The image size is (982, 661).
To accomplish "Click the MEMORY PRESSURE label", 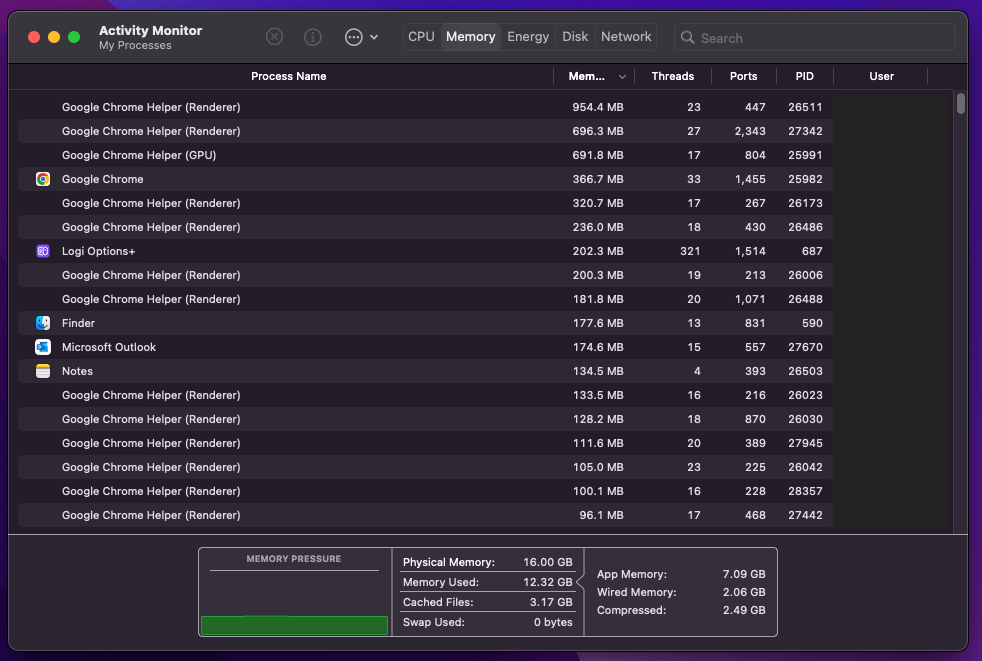I will point(294,559).
